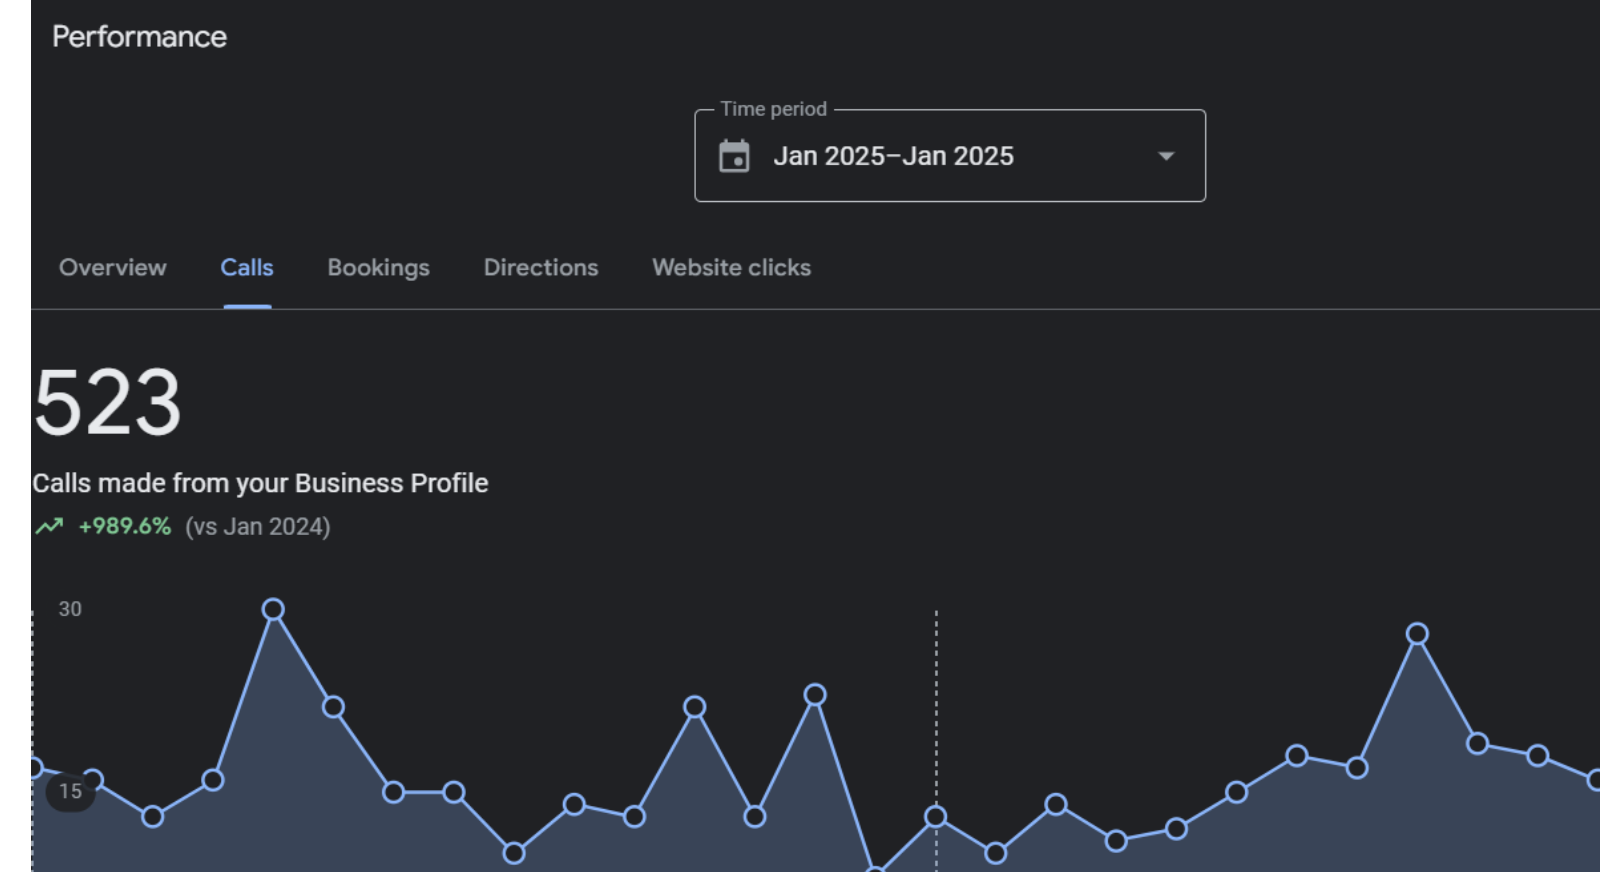This screenshot has height=872, width=1600.
Task: Select the tallest peak point on chart's right half
Action: click(x=1417, y=633)
